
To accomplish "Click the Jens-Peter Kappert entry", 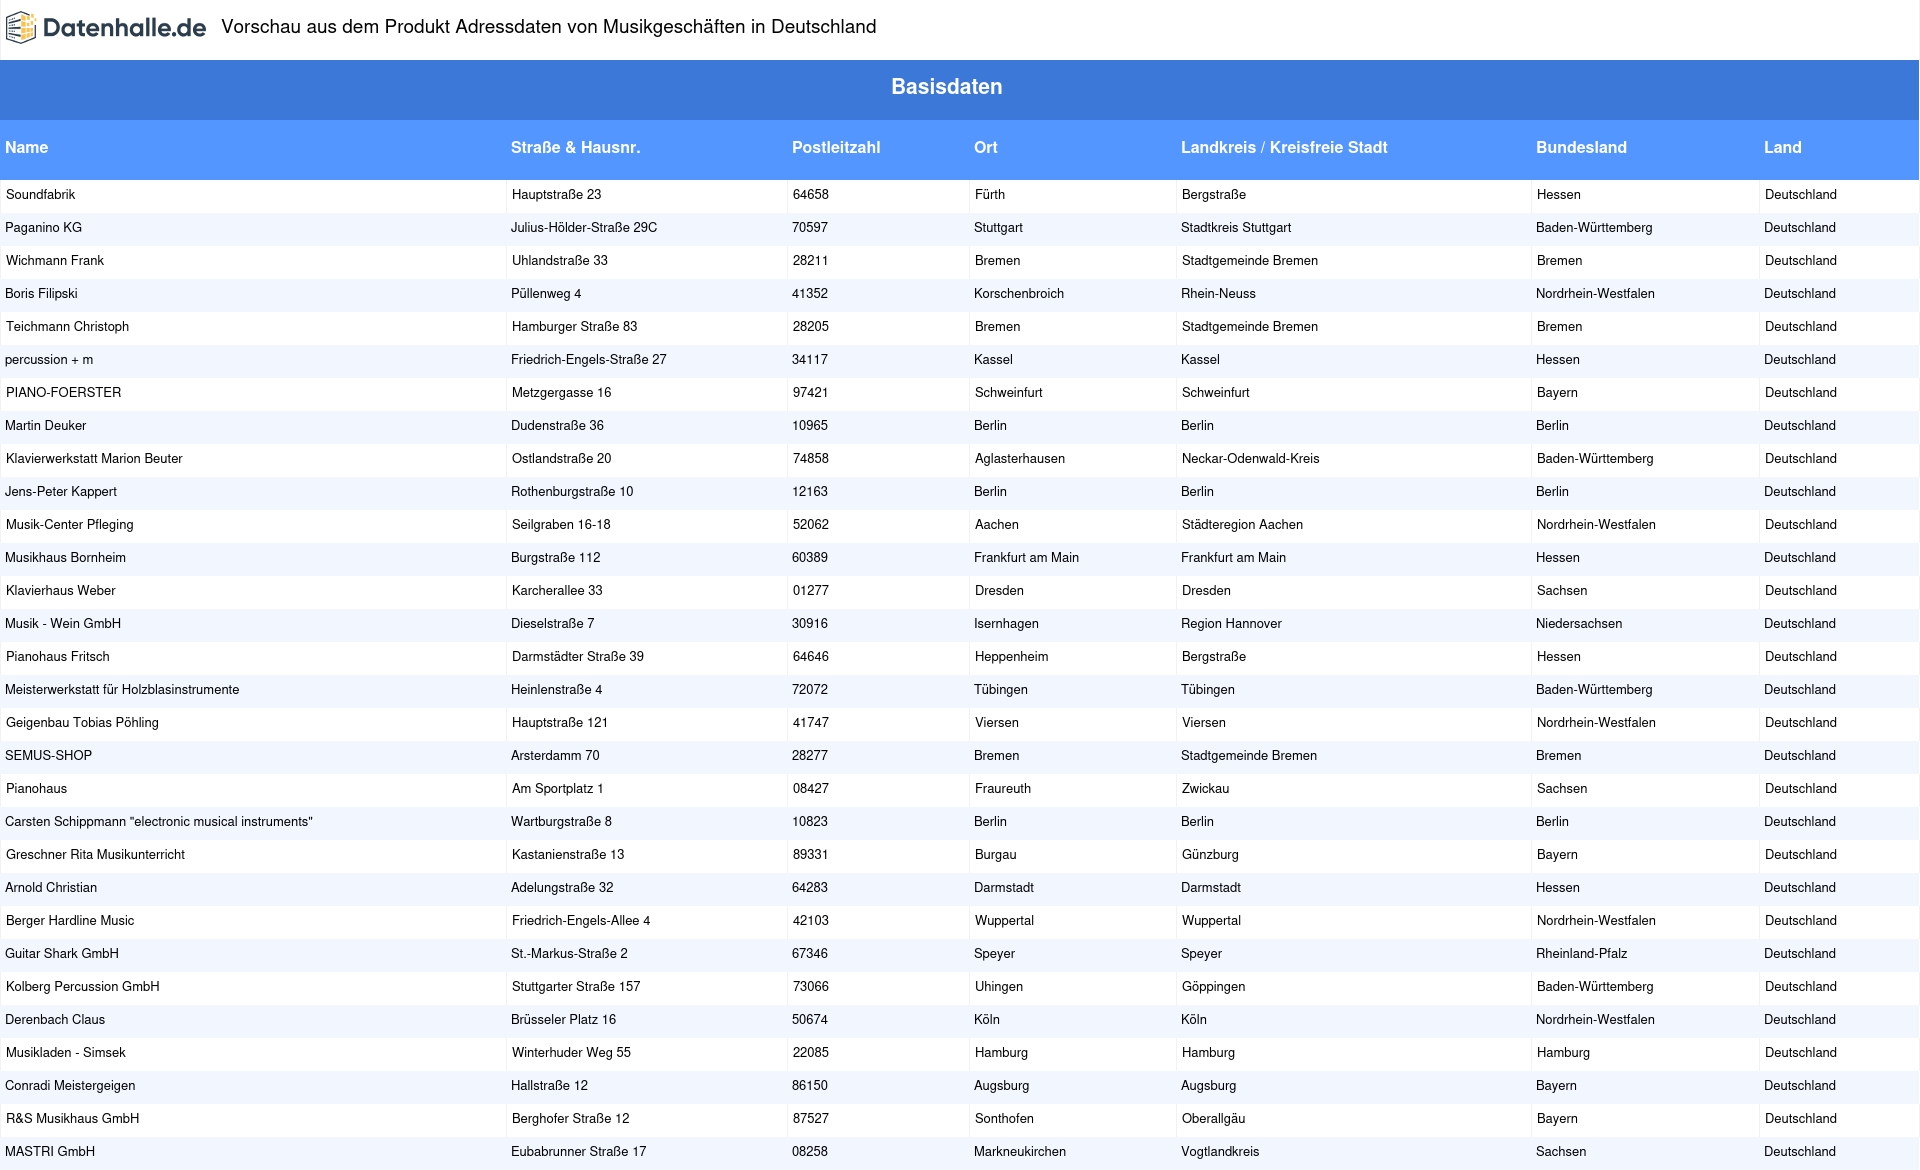I will point(61,492).
